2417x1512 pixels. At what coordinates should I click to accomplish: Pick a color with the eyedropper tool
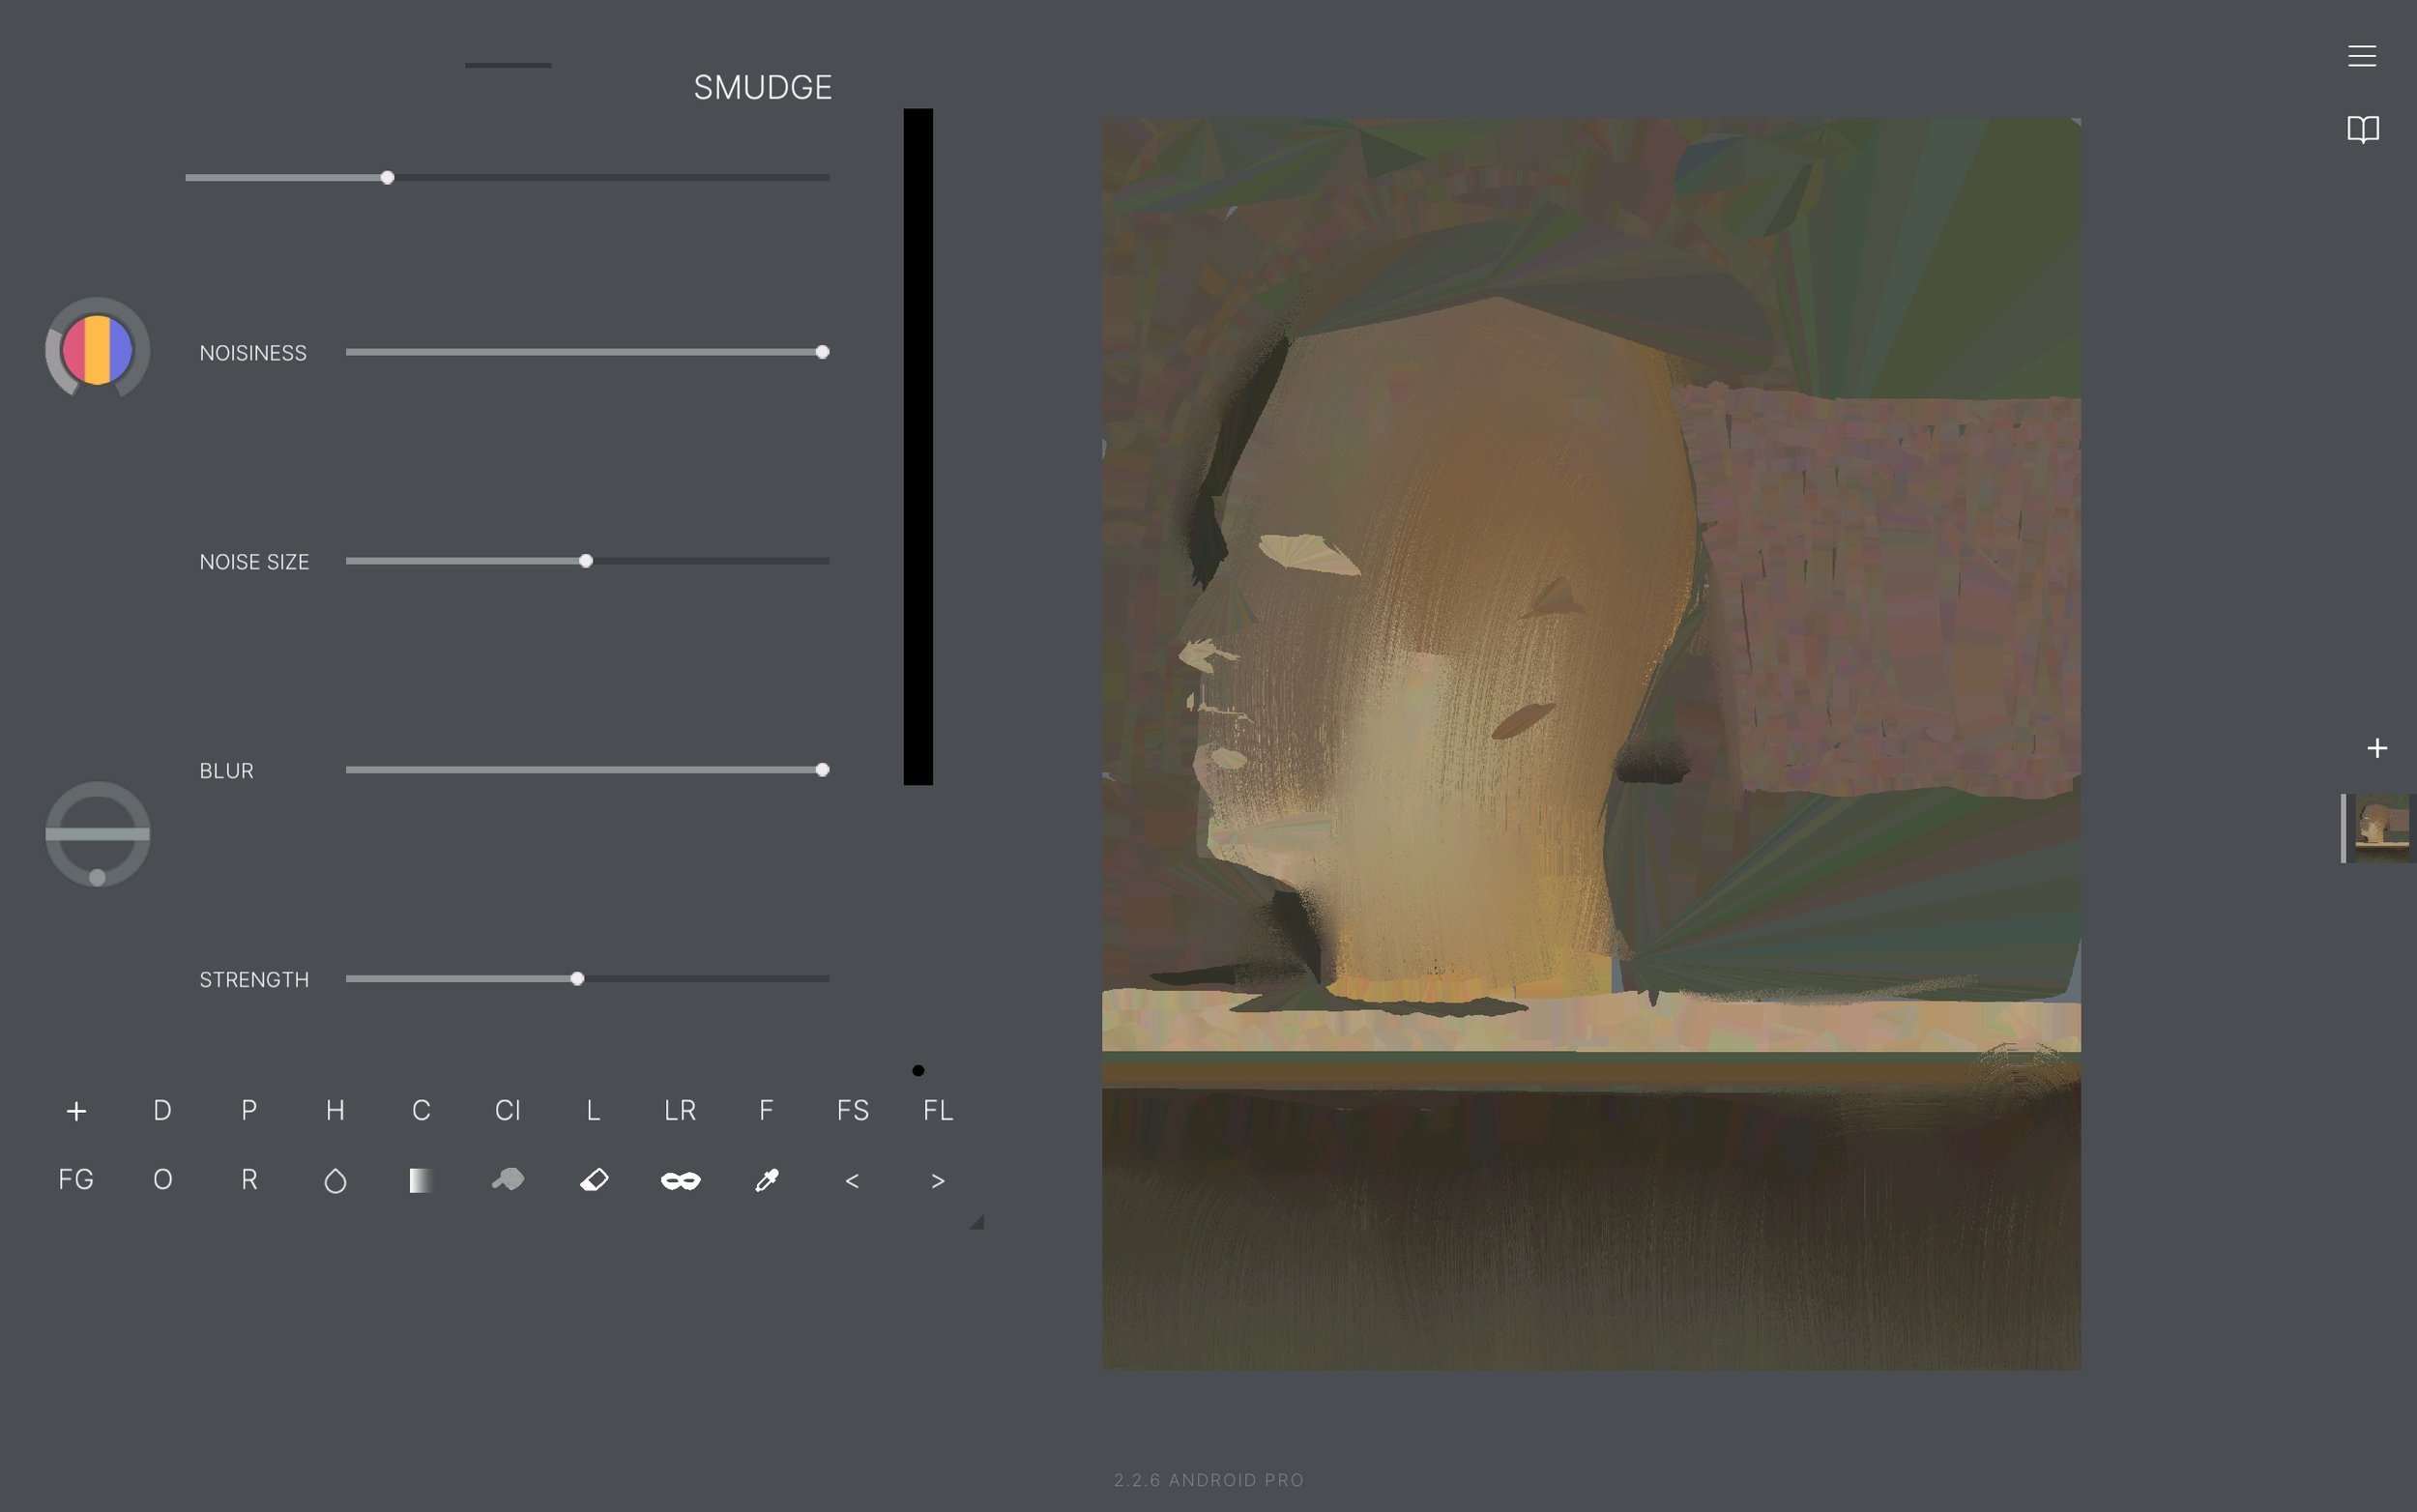click(x=766, y=1180)
